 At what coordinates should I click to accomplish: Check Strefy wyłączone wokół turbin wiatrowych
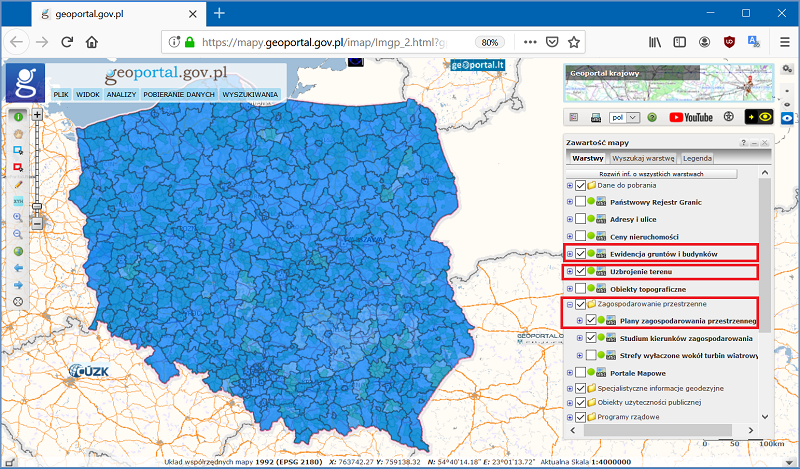coord(592,355)
